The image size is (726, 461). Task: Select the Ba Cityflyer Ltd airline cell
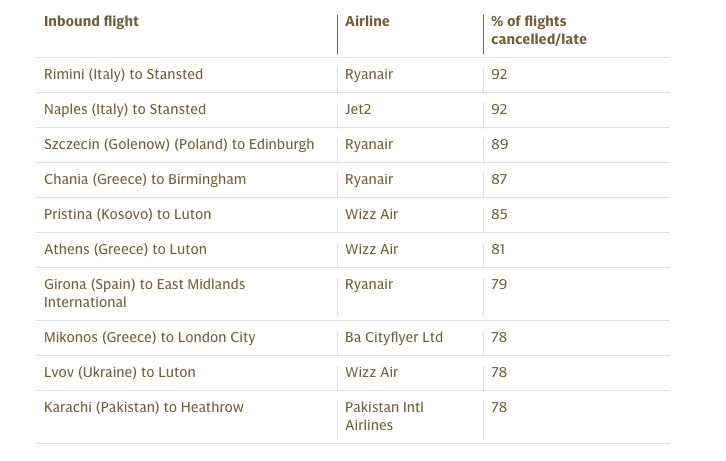point(394,337)
